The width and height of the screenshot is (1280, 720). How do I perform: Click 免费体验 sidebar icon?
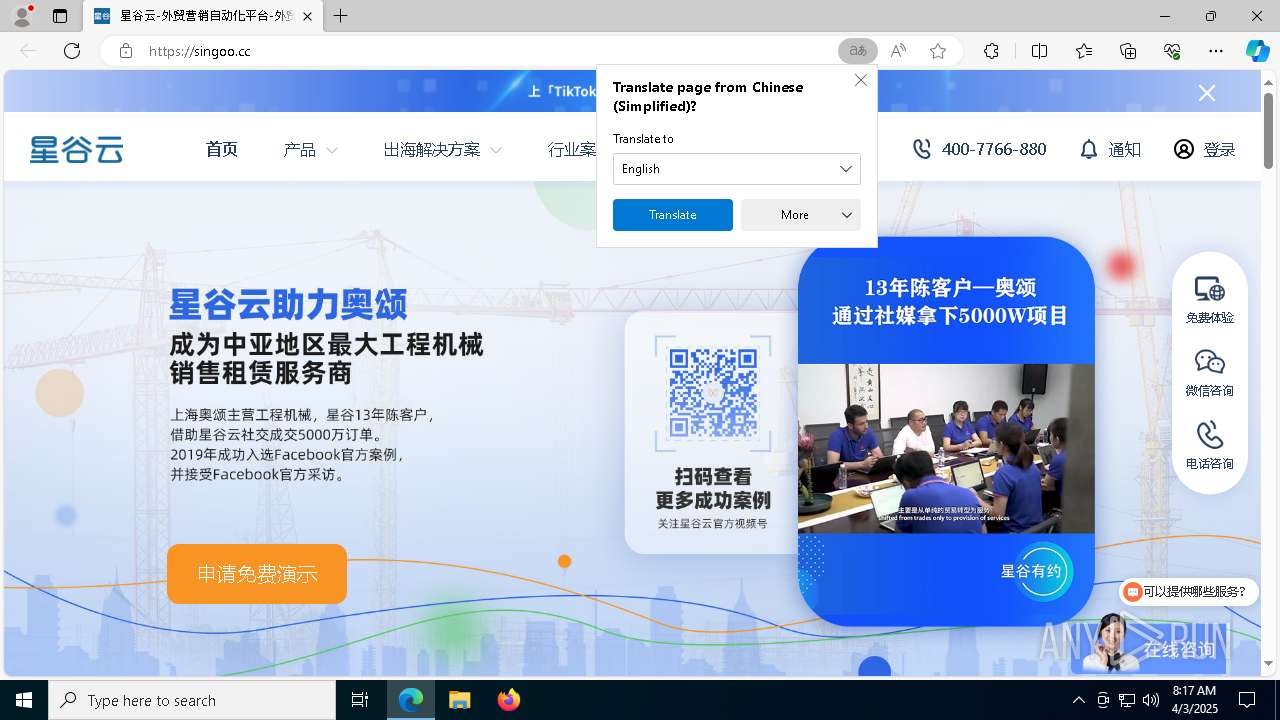pos(1209,300)
